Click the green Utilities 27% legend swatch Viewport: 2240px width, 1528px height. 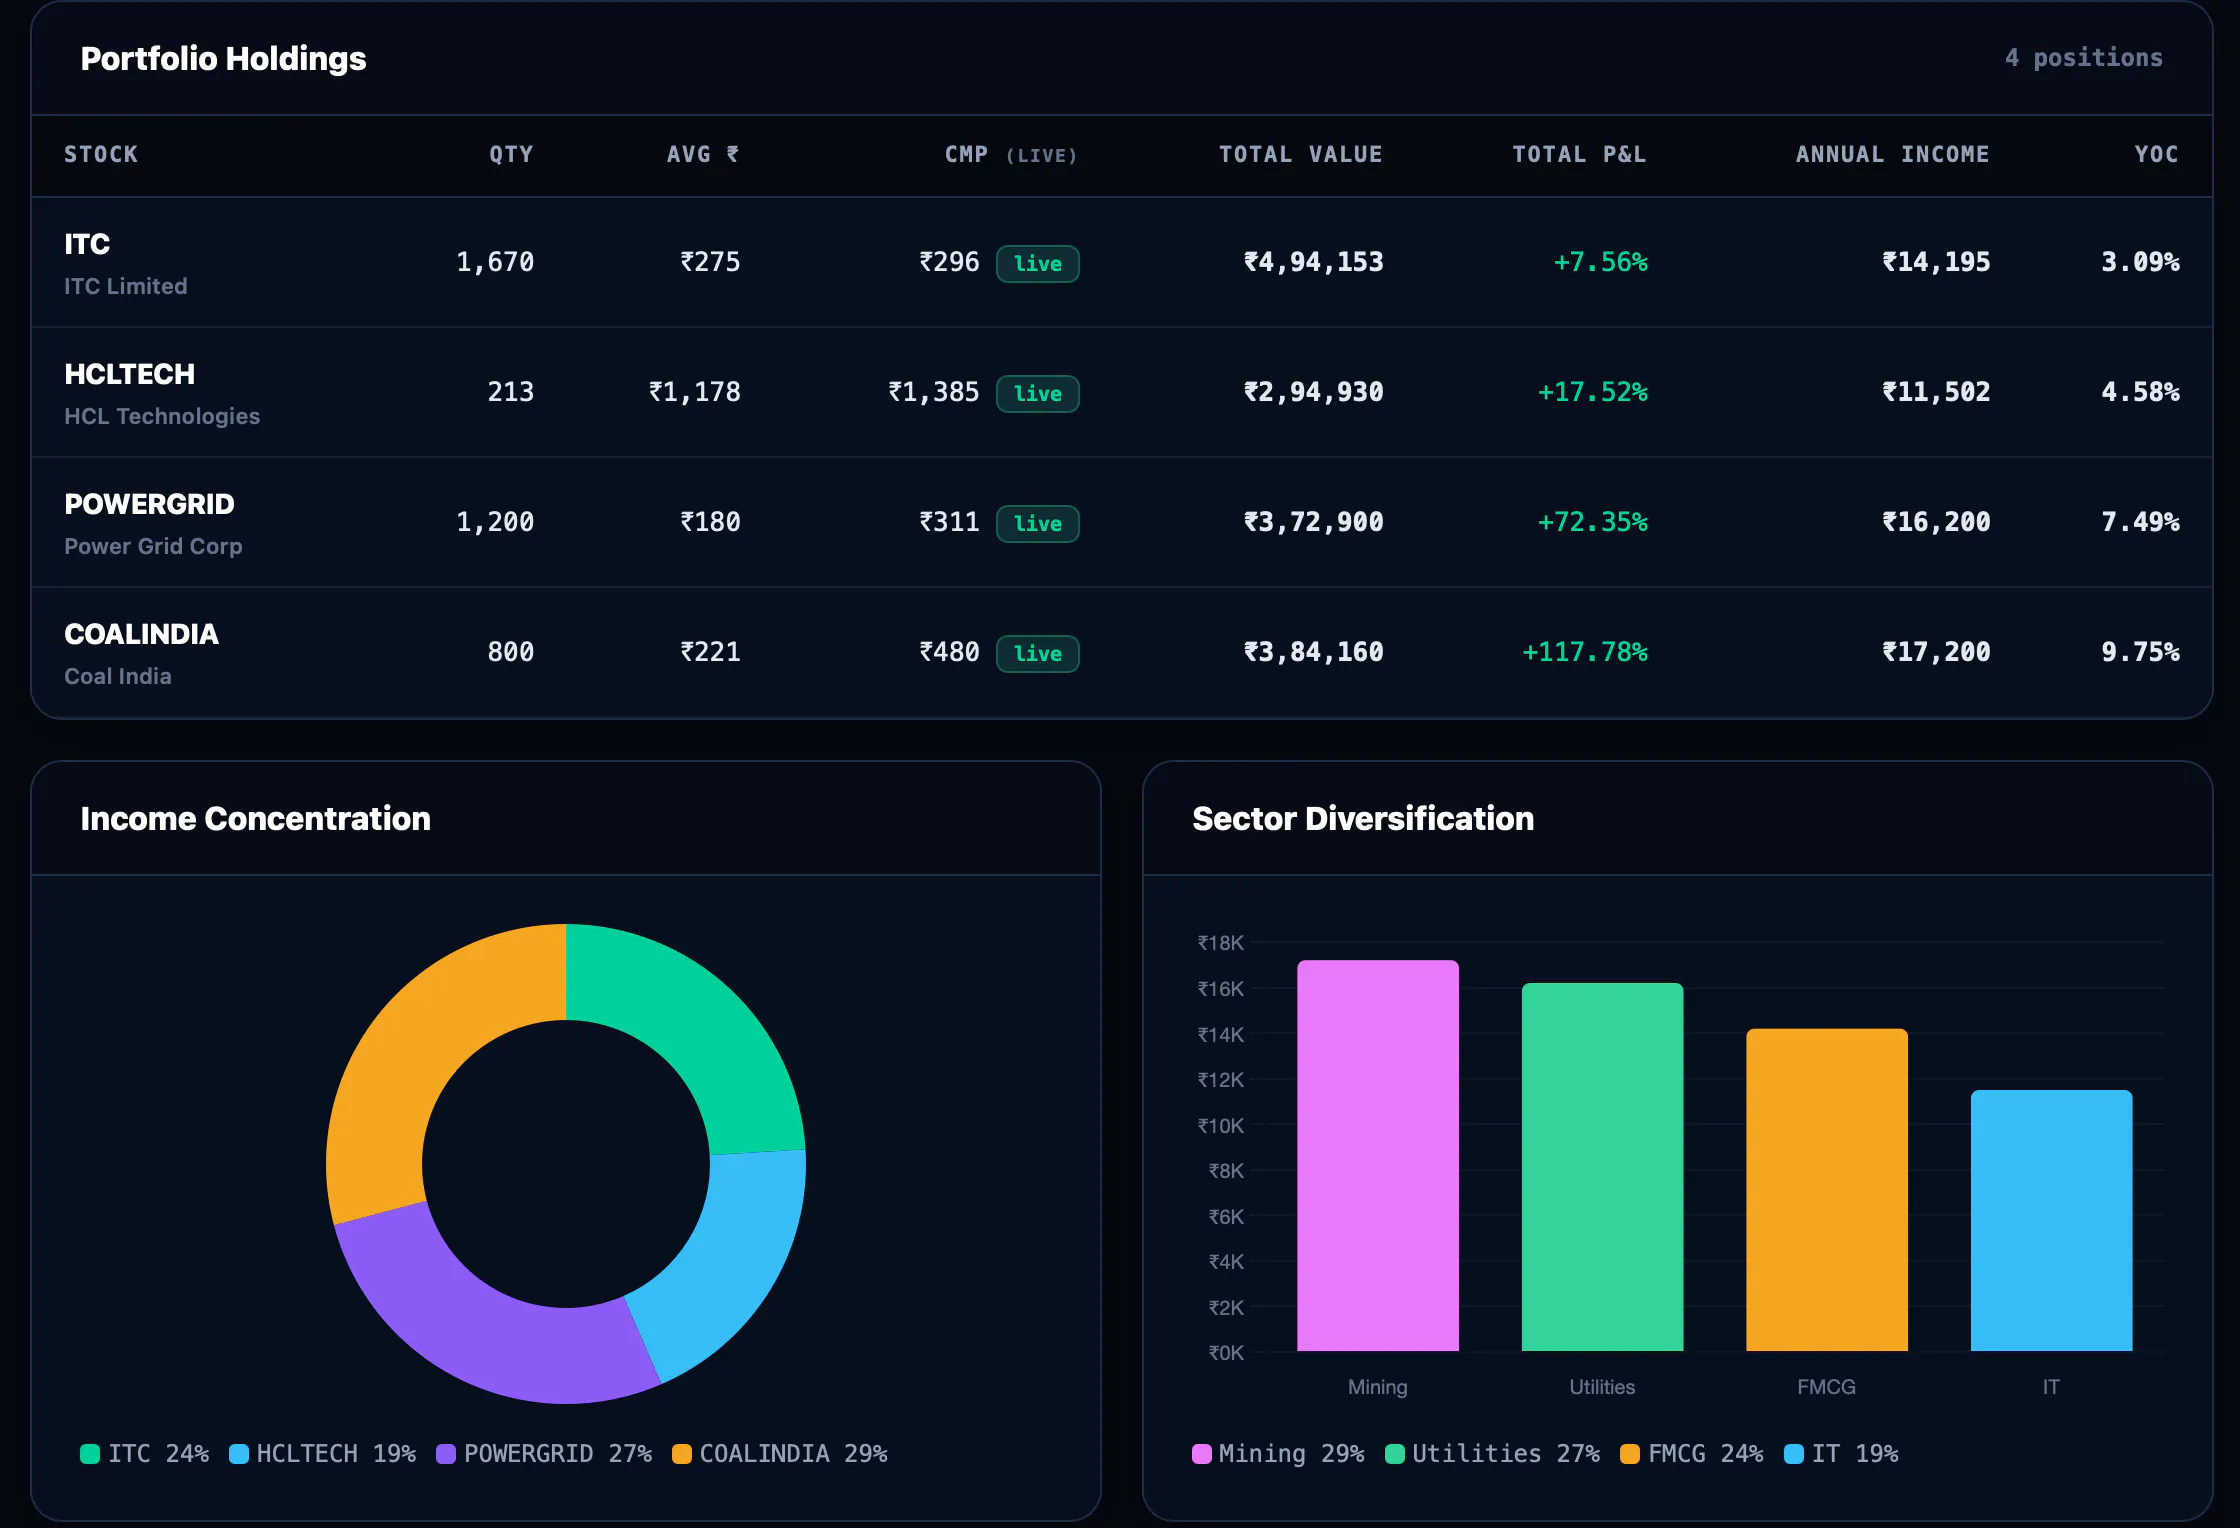click(1395, 1454)
